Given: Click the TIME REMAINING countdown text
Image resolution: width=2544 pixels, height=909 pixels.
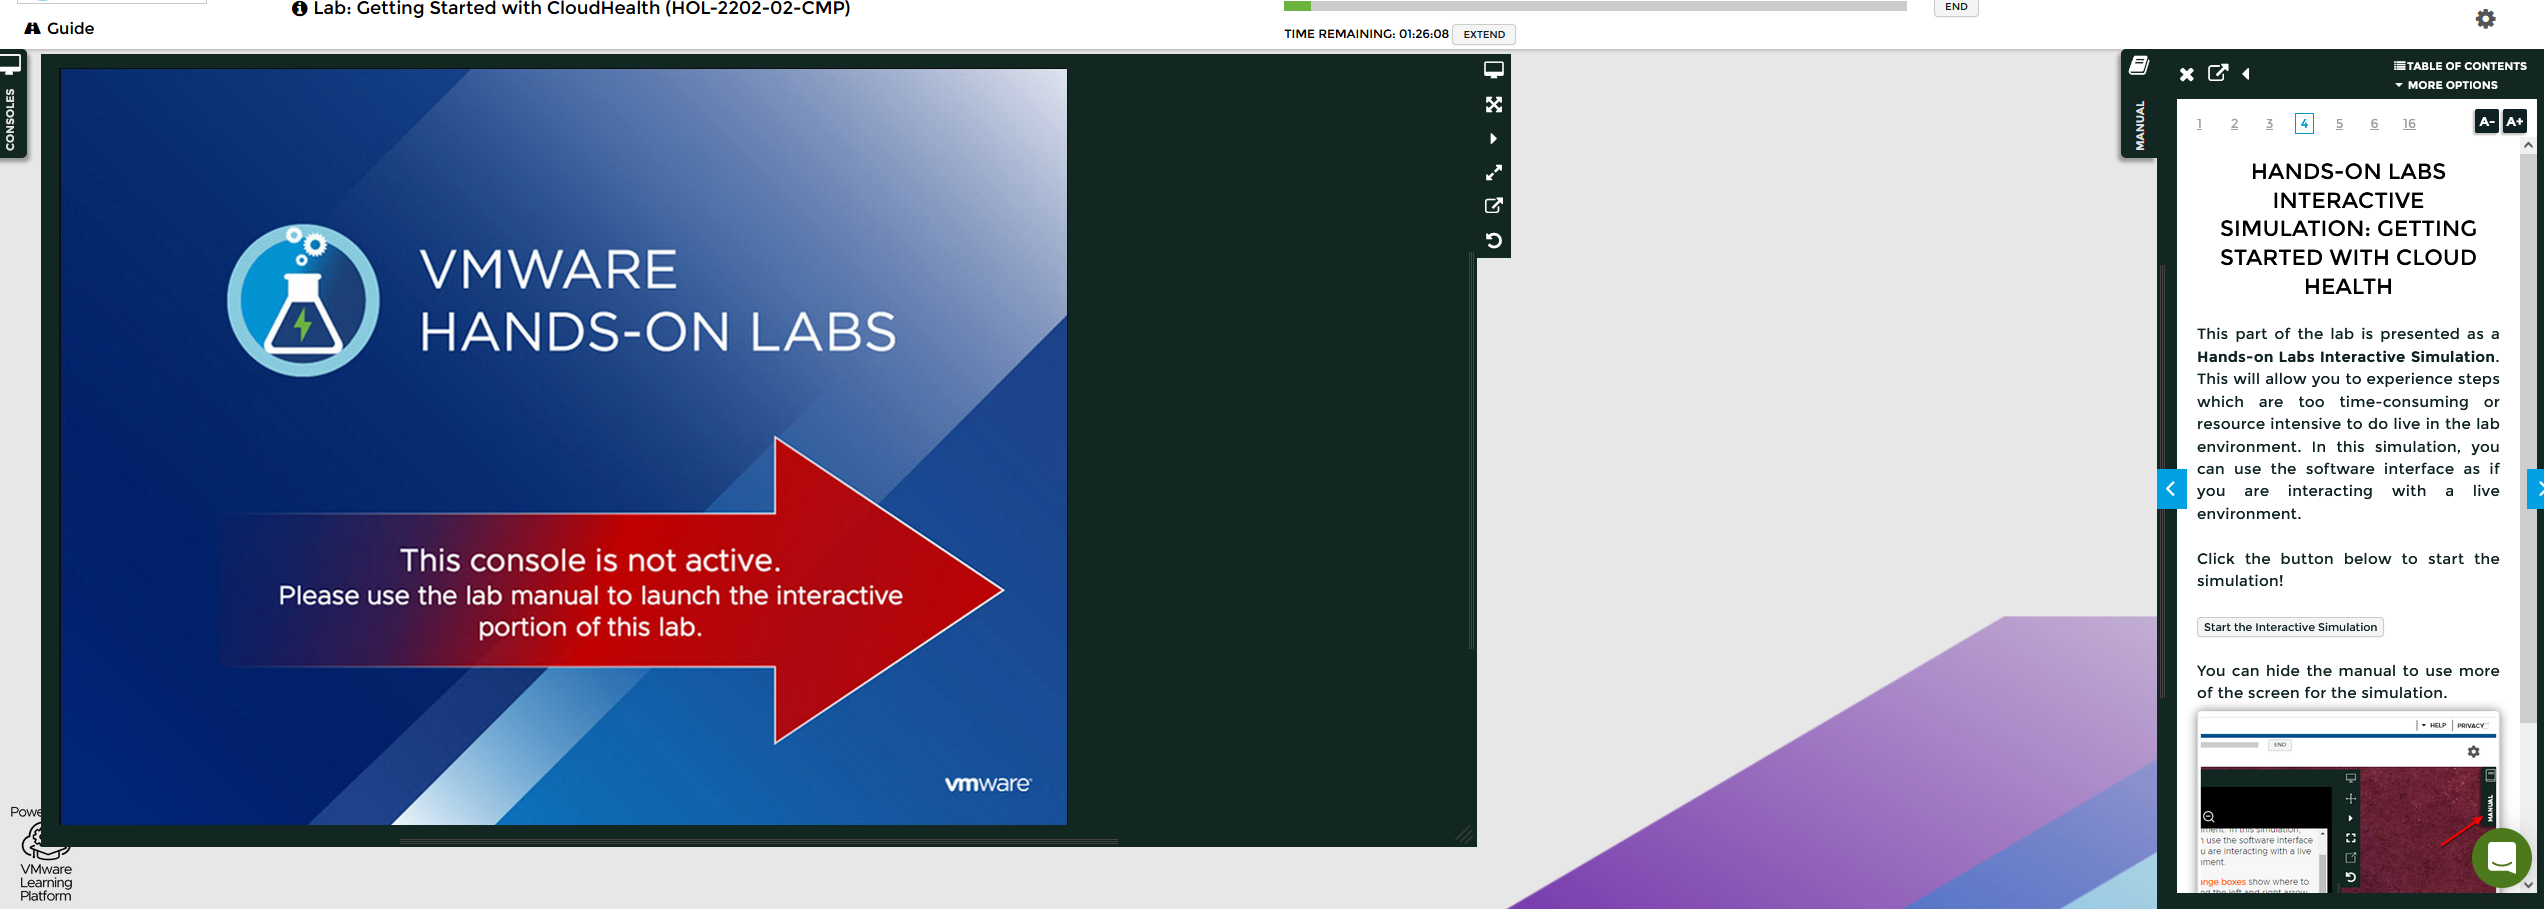Looking at the screenshot, I should point(1366,34).
